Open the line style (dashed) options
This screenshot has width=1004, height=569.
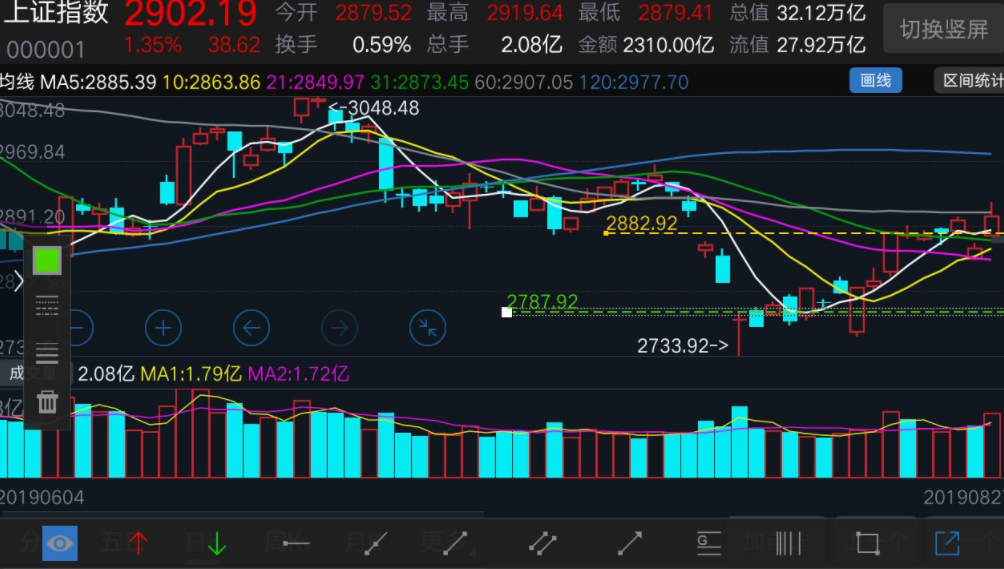47,306
